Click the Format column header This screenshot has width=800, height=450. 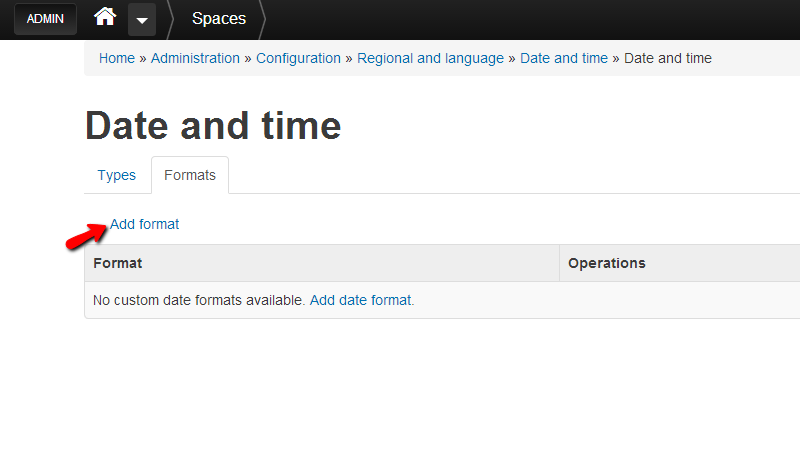(x=118, y=263)
